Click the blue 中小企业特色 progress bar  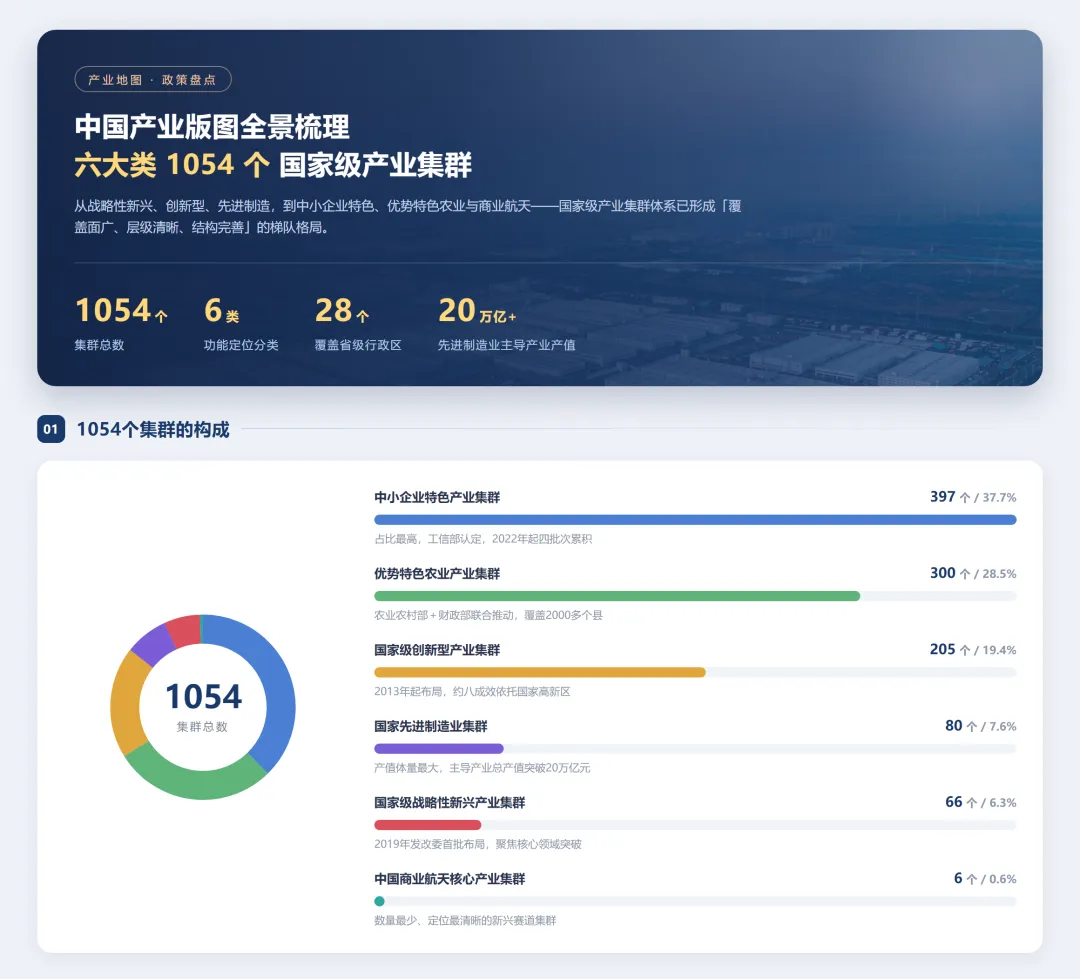(x=695, y=520)
